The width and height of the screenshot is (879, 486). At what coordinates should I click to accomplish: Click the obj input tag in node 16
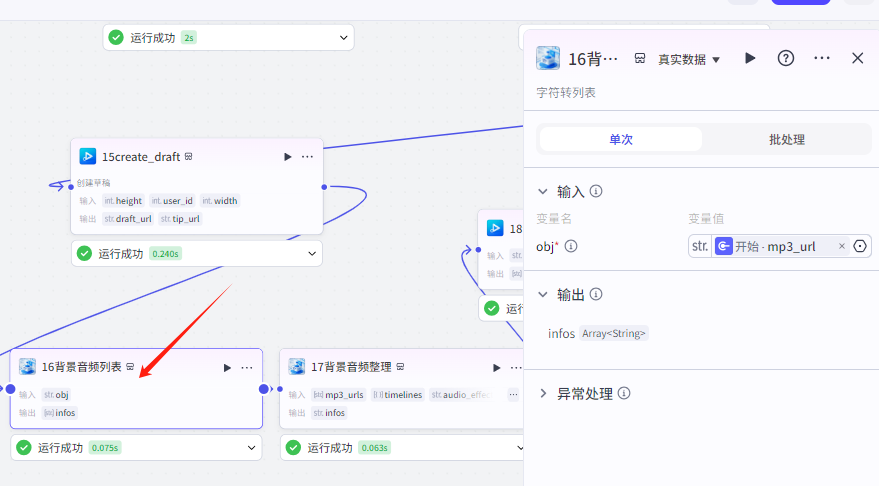56,395
